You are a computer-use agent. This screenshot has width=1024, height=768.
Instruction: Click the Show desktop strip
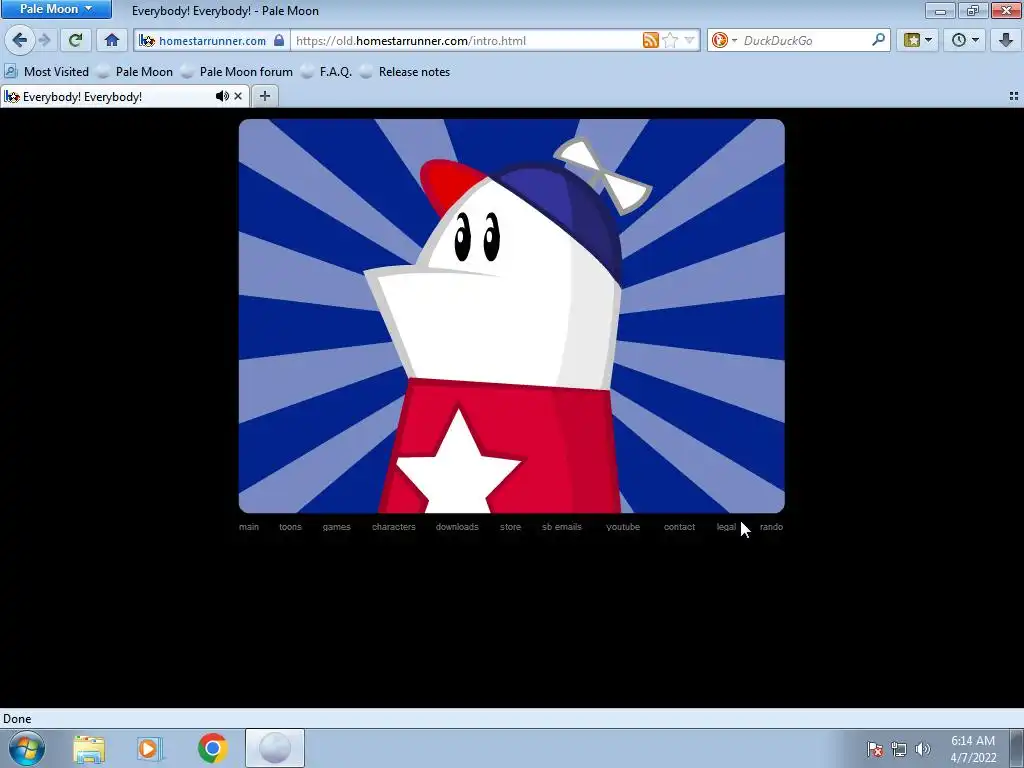[x=1017, y=748]
